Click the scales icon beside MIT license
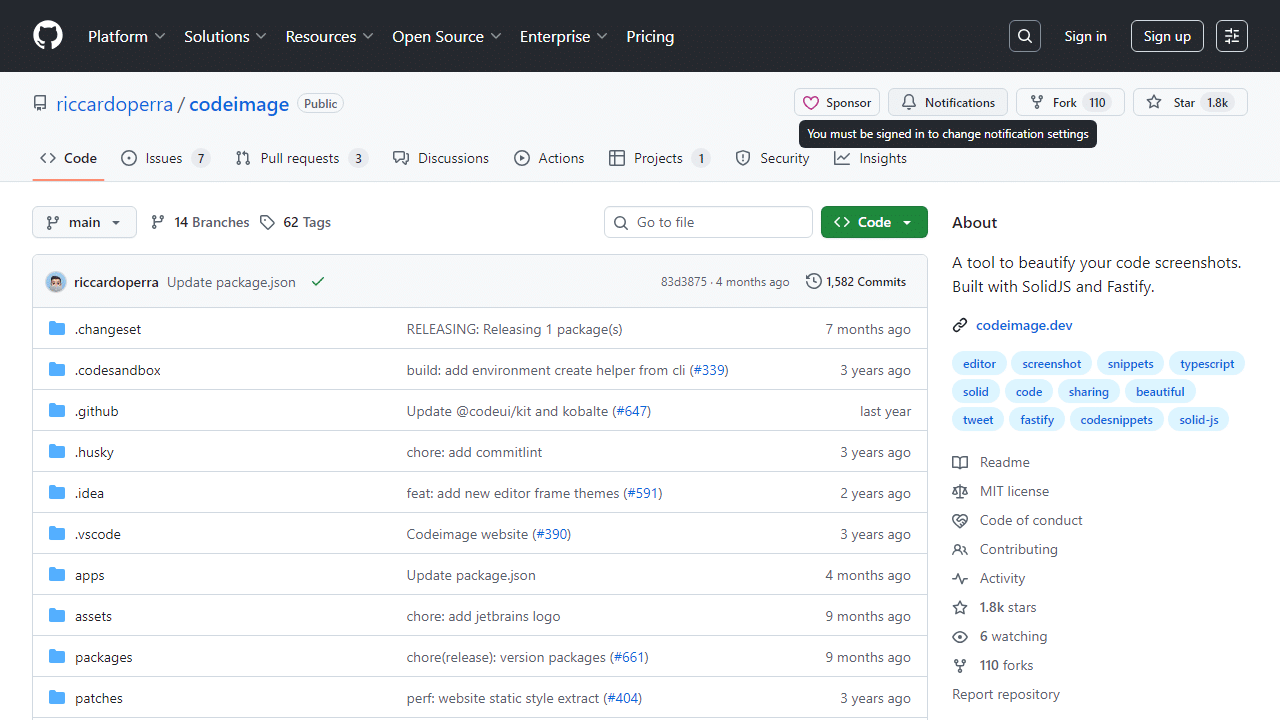The image size is (1280, 720). coord(960,491)
